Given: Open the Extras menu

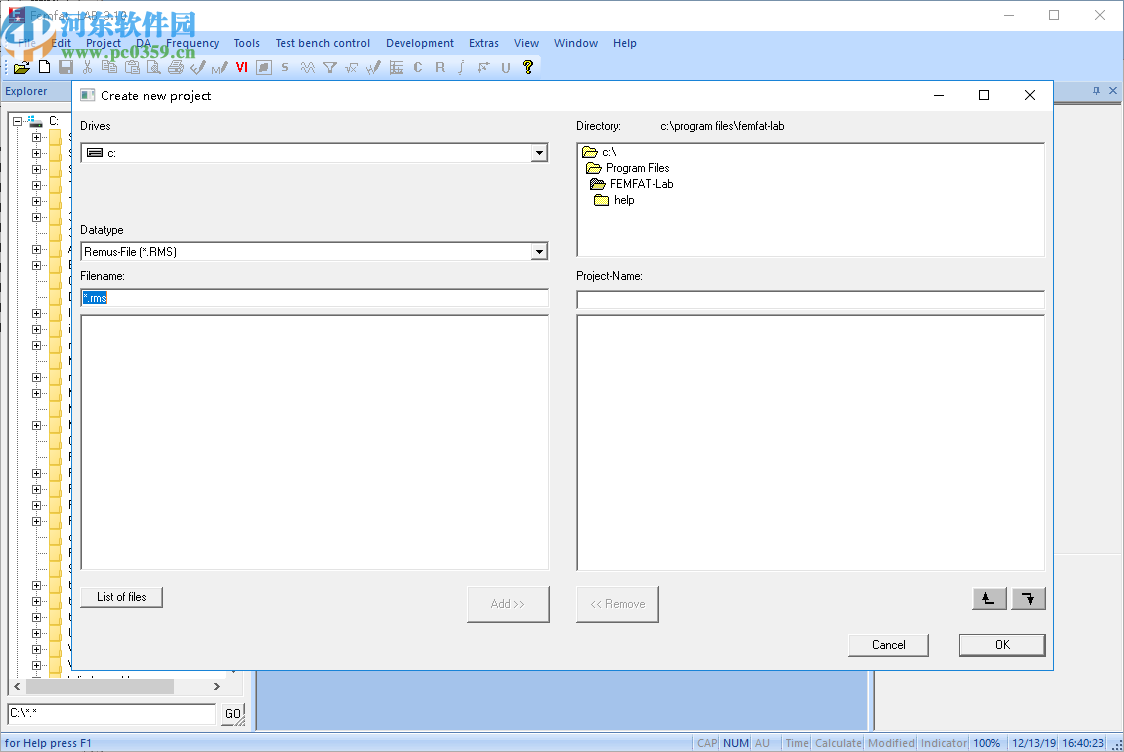Looking at the screenshot, I should point(484,43).
